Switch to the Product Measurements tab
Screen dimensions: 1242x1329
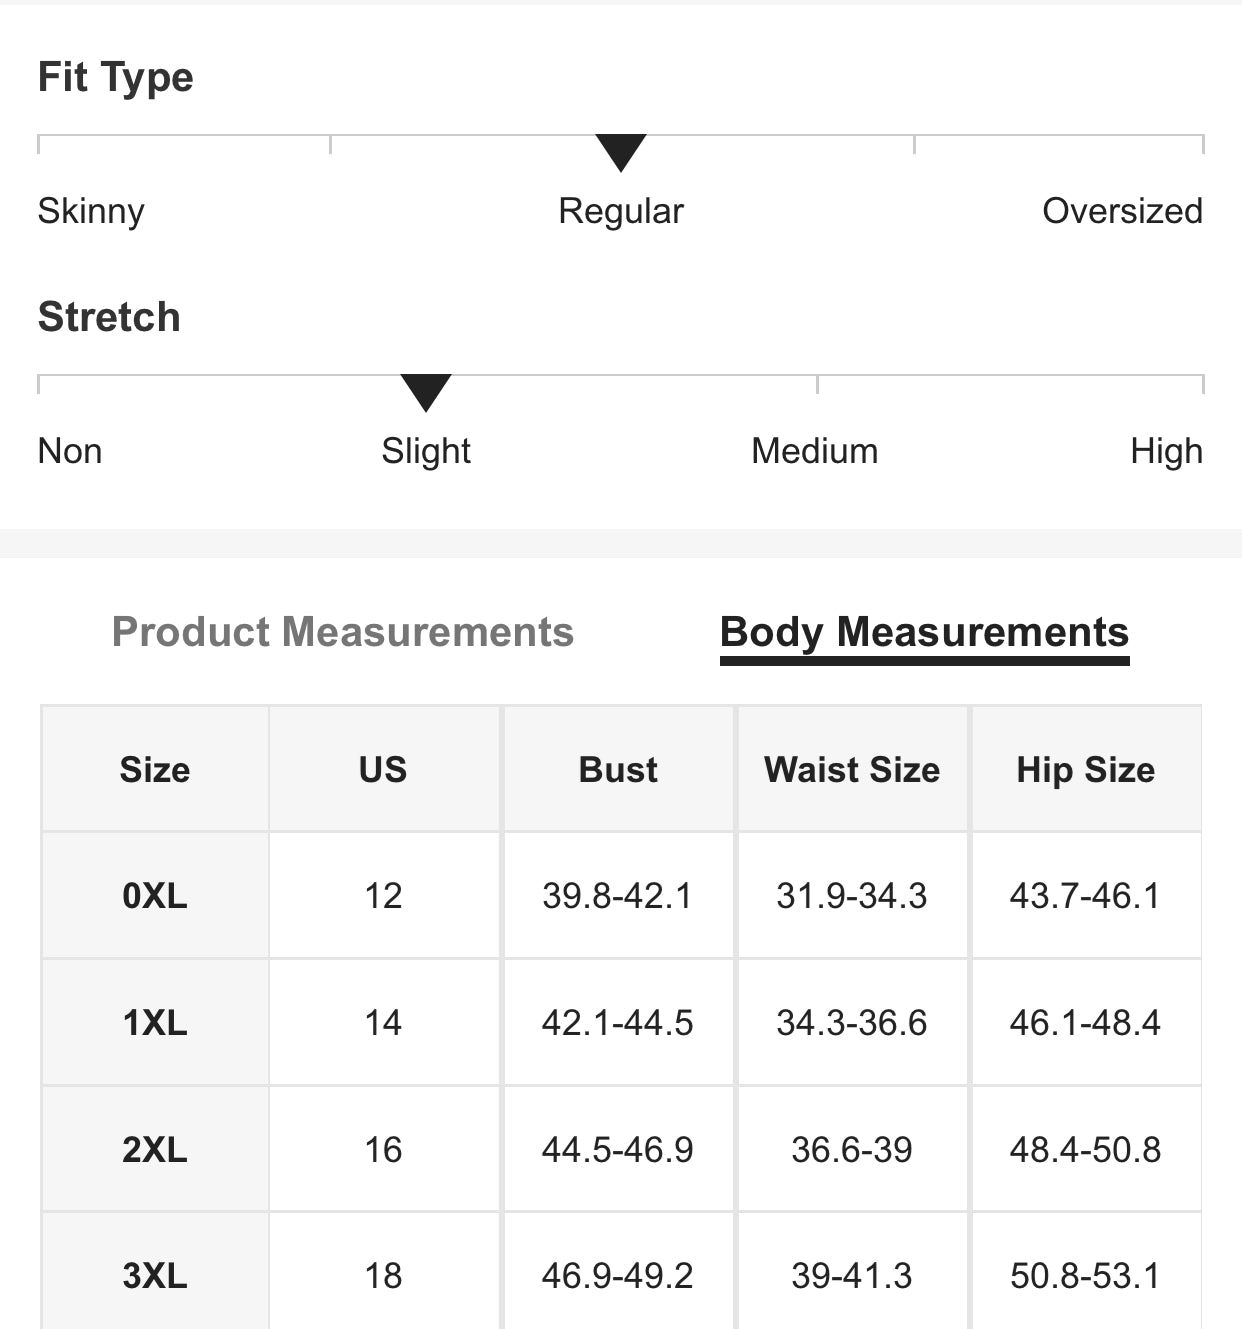(x=342, y=632)
